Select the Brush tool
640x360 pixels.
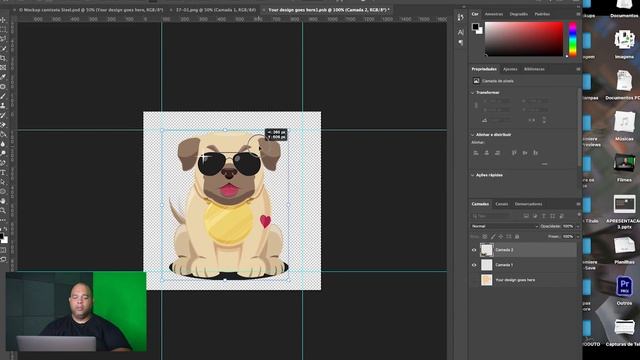(3, 96)
